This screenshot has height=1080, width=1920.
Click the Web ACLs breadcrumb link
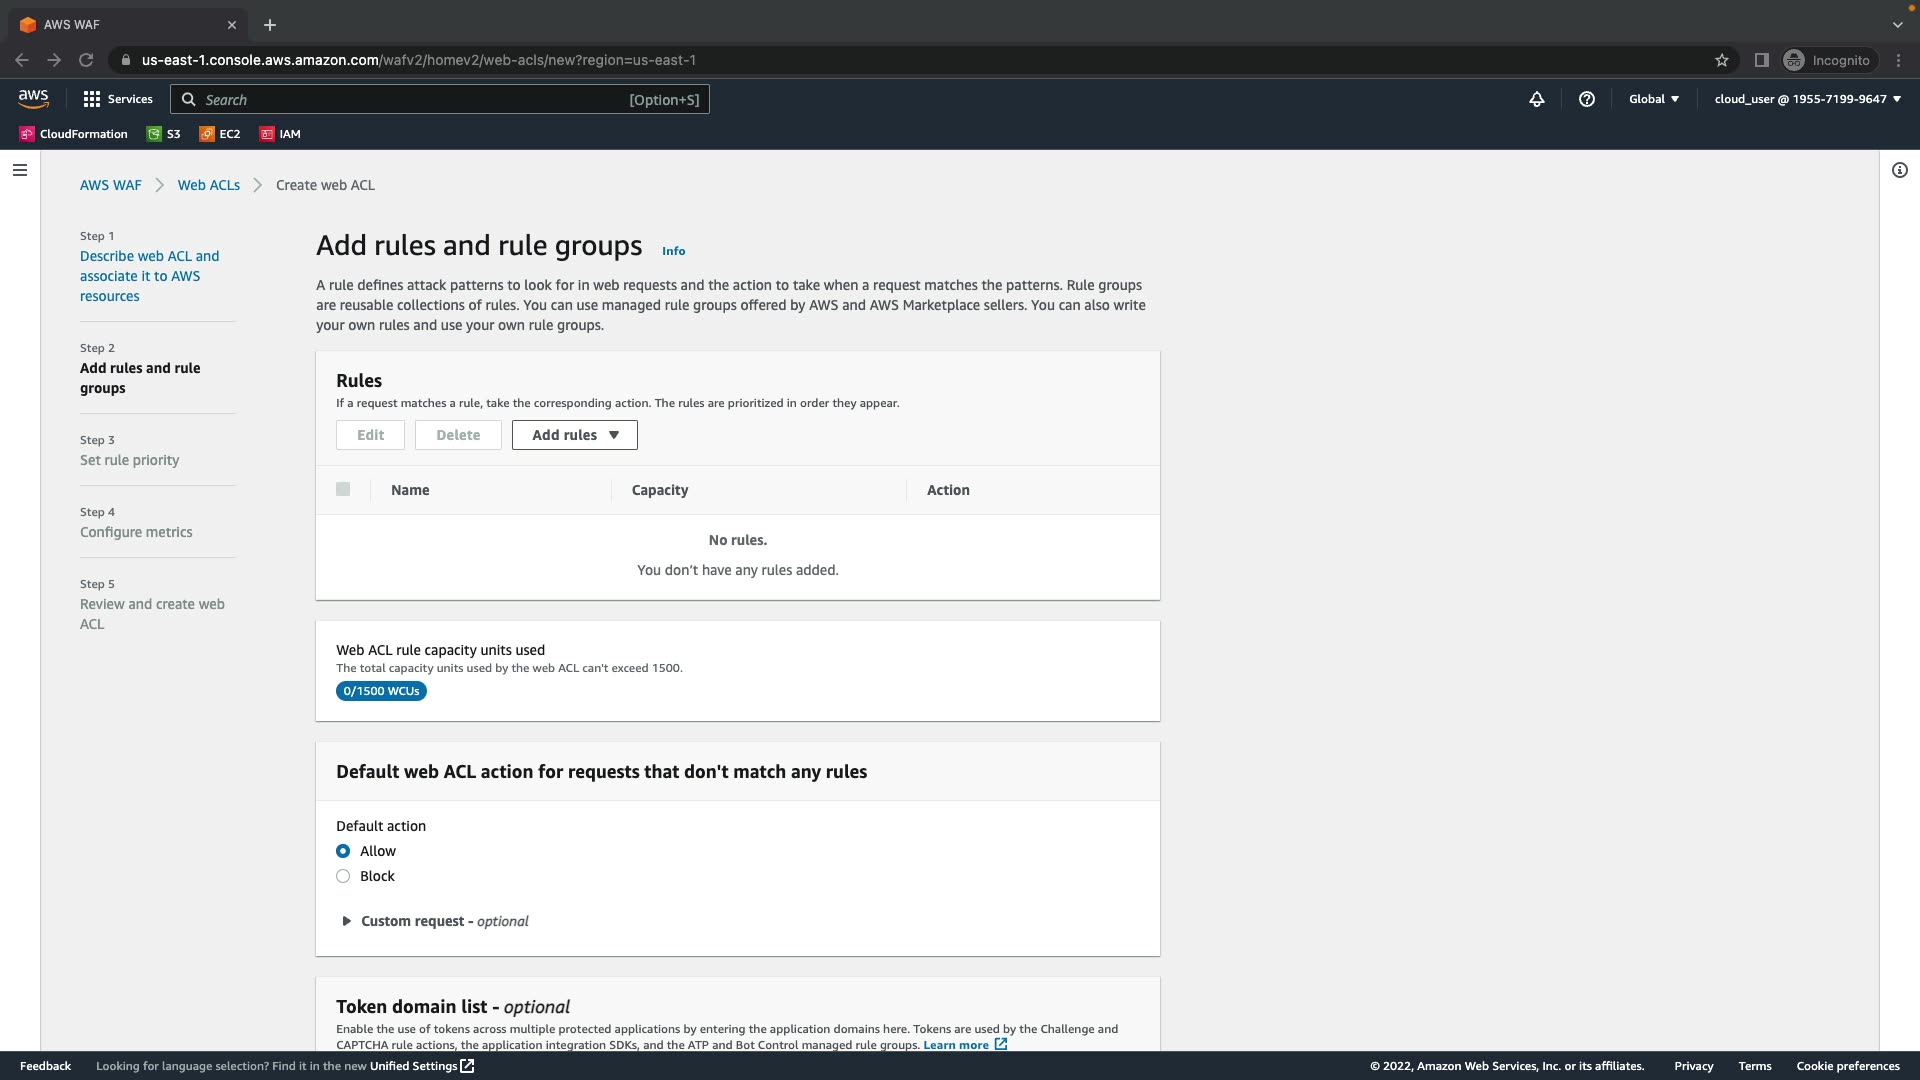click(208, 185)
